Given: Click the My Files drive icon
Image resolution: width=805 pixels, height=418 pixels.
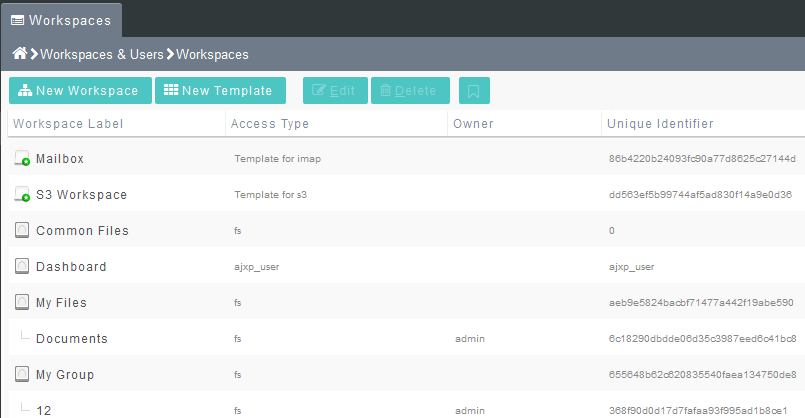Looking at the screenshot, I should coord(22,303).
